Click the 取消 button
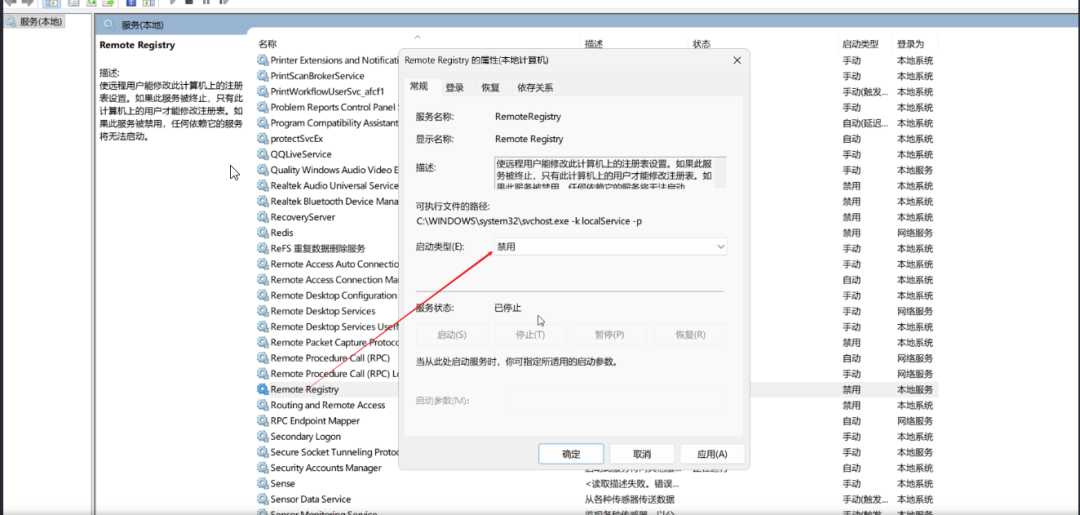The height and width of the screenshot is (515, 1080). pyautogui.click(x=641, y=454)
